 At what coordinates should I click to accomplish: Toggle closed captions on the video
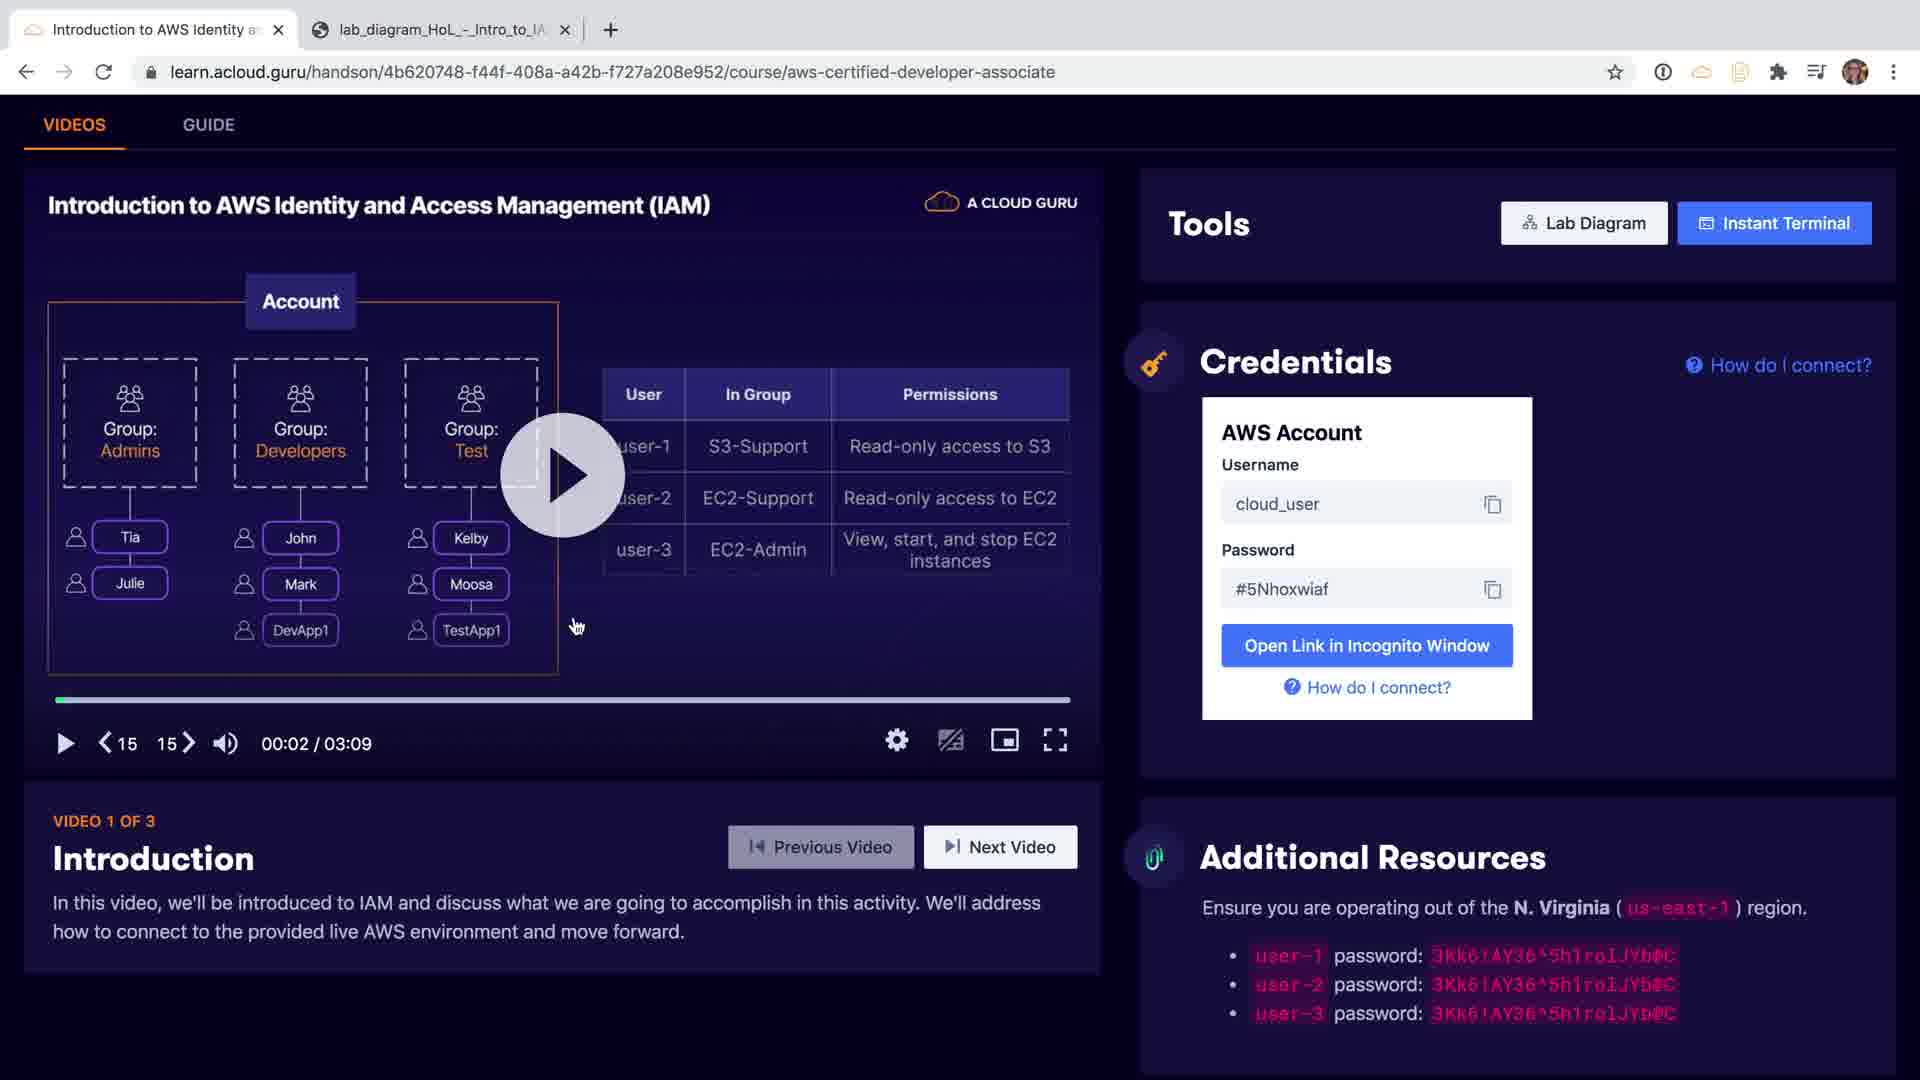pos(950,740)
